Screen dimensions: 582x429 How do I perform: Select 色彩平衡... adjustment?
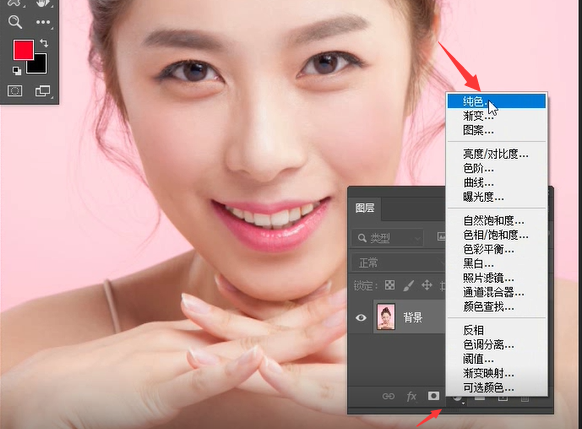click(496, 250)
